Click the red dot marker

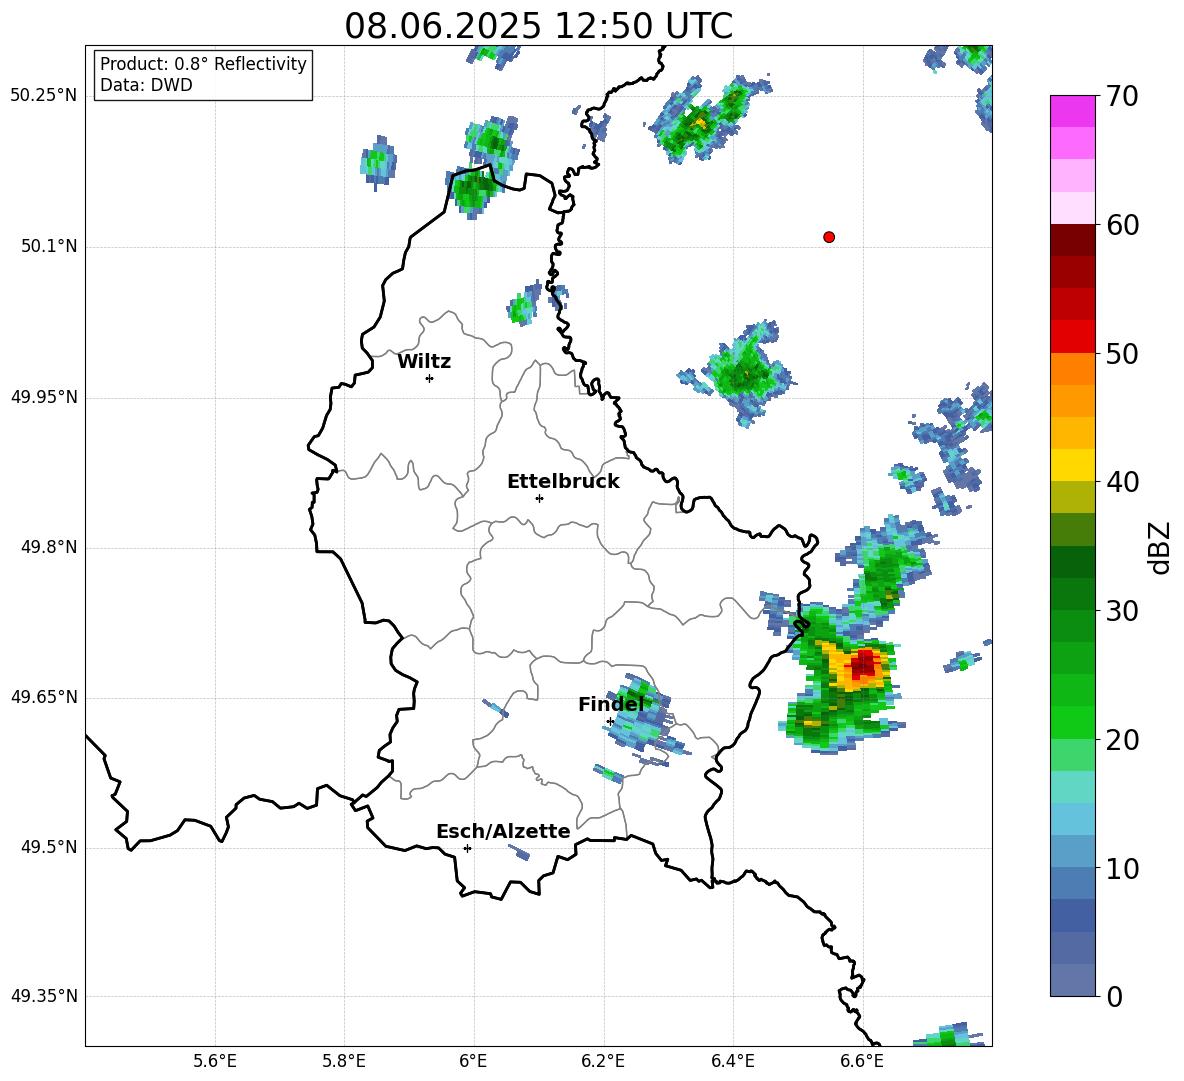[829, 237]
